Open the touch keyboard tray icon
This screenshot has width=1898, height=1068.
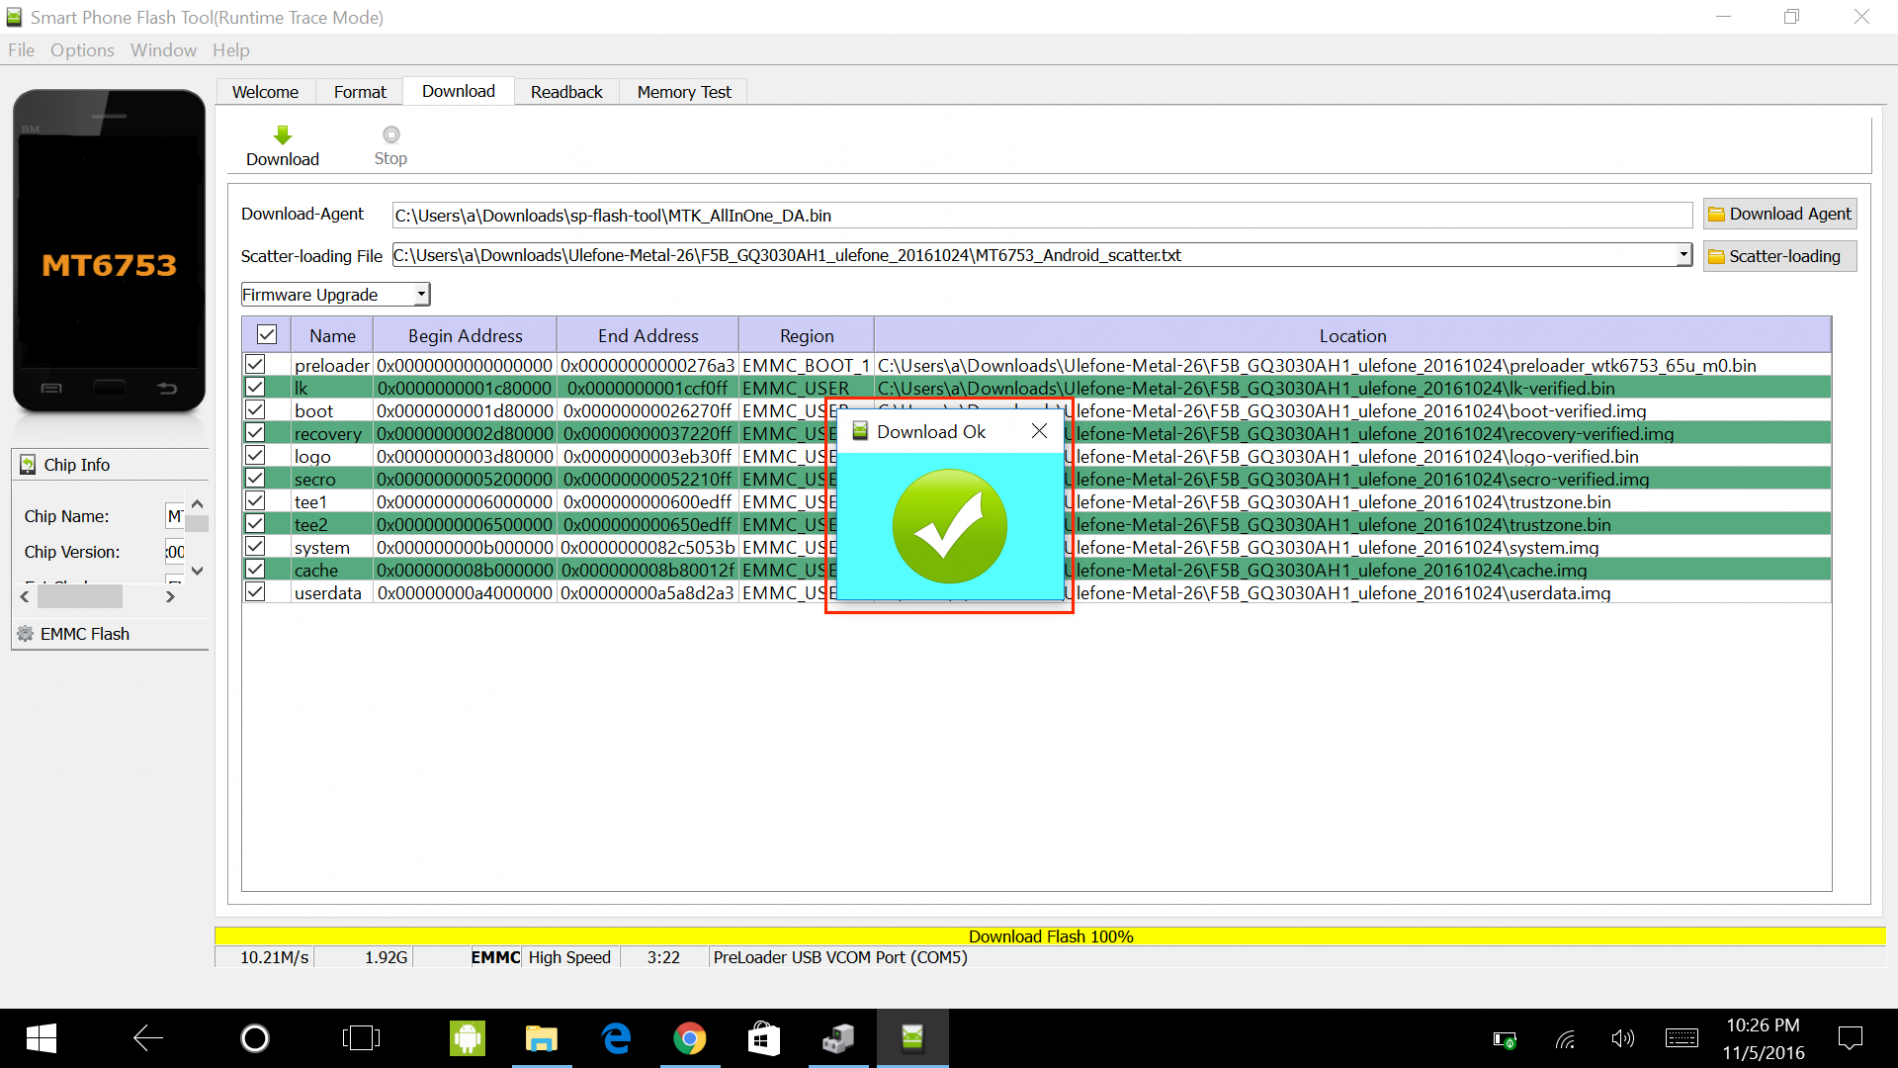1681,1039
